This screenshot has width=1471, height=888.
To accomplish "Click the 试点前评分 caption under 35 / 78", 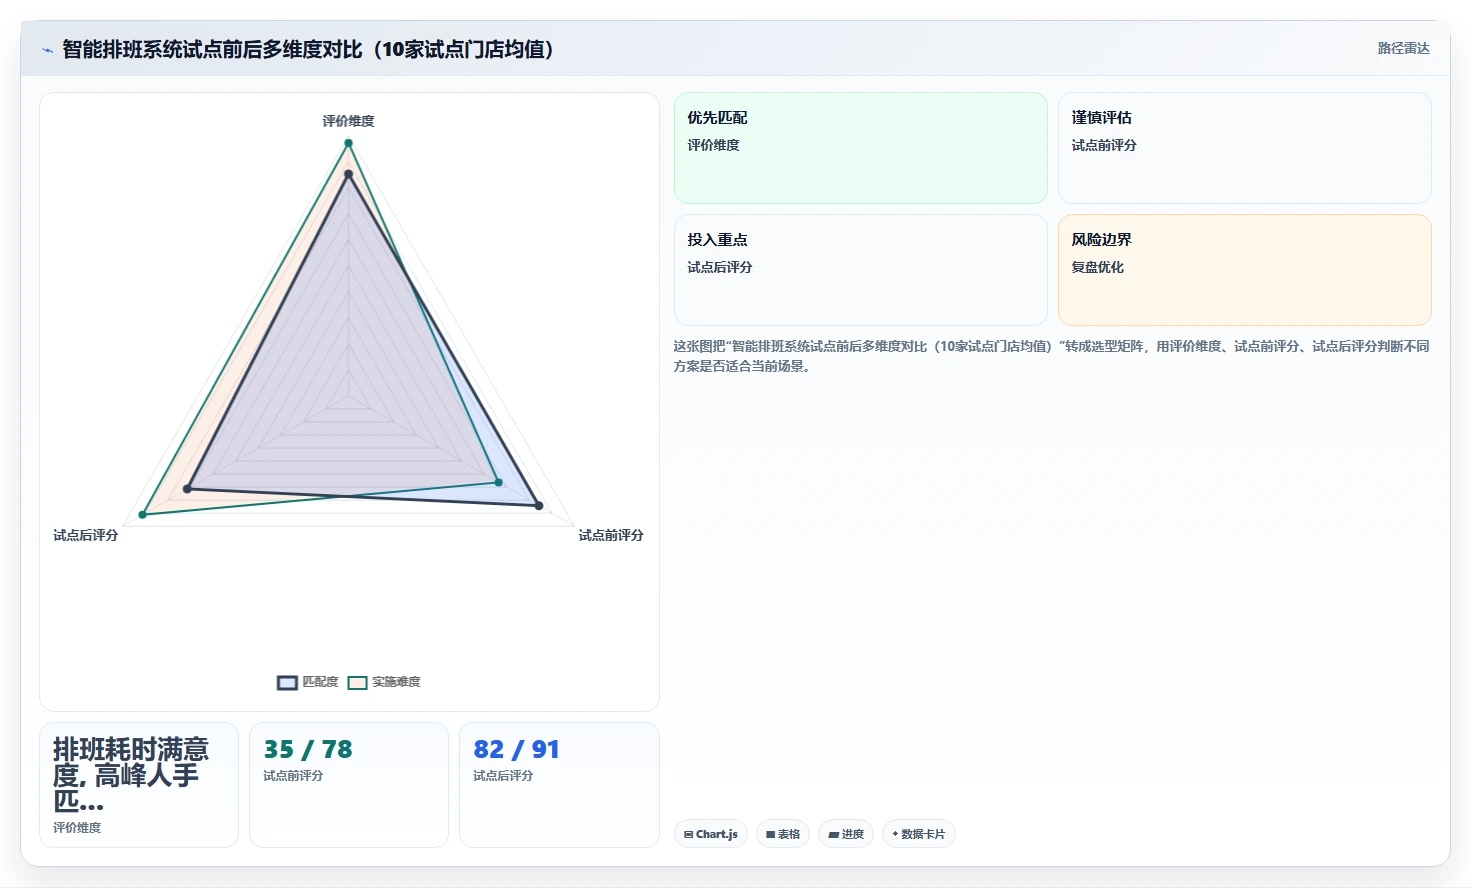I will [293, 776].
